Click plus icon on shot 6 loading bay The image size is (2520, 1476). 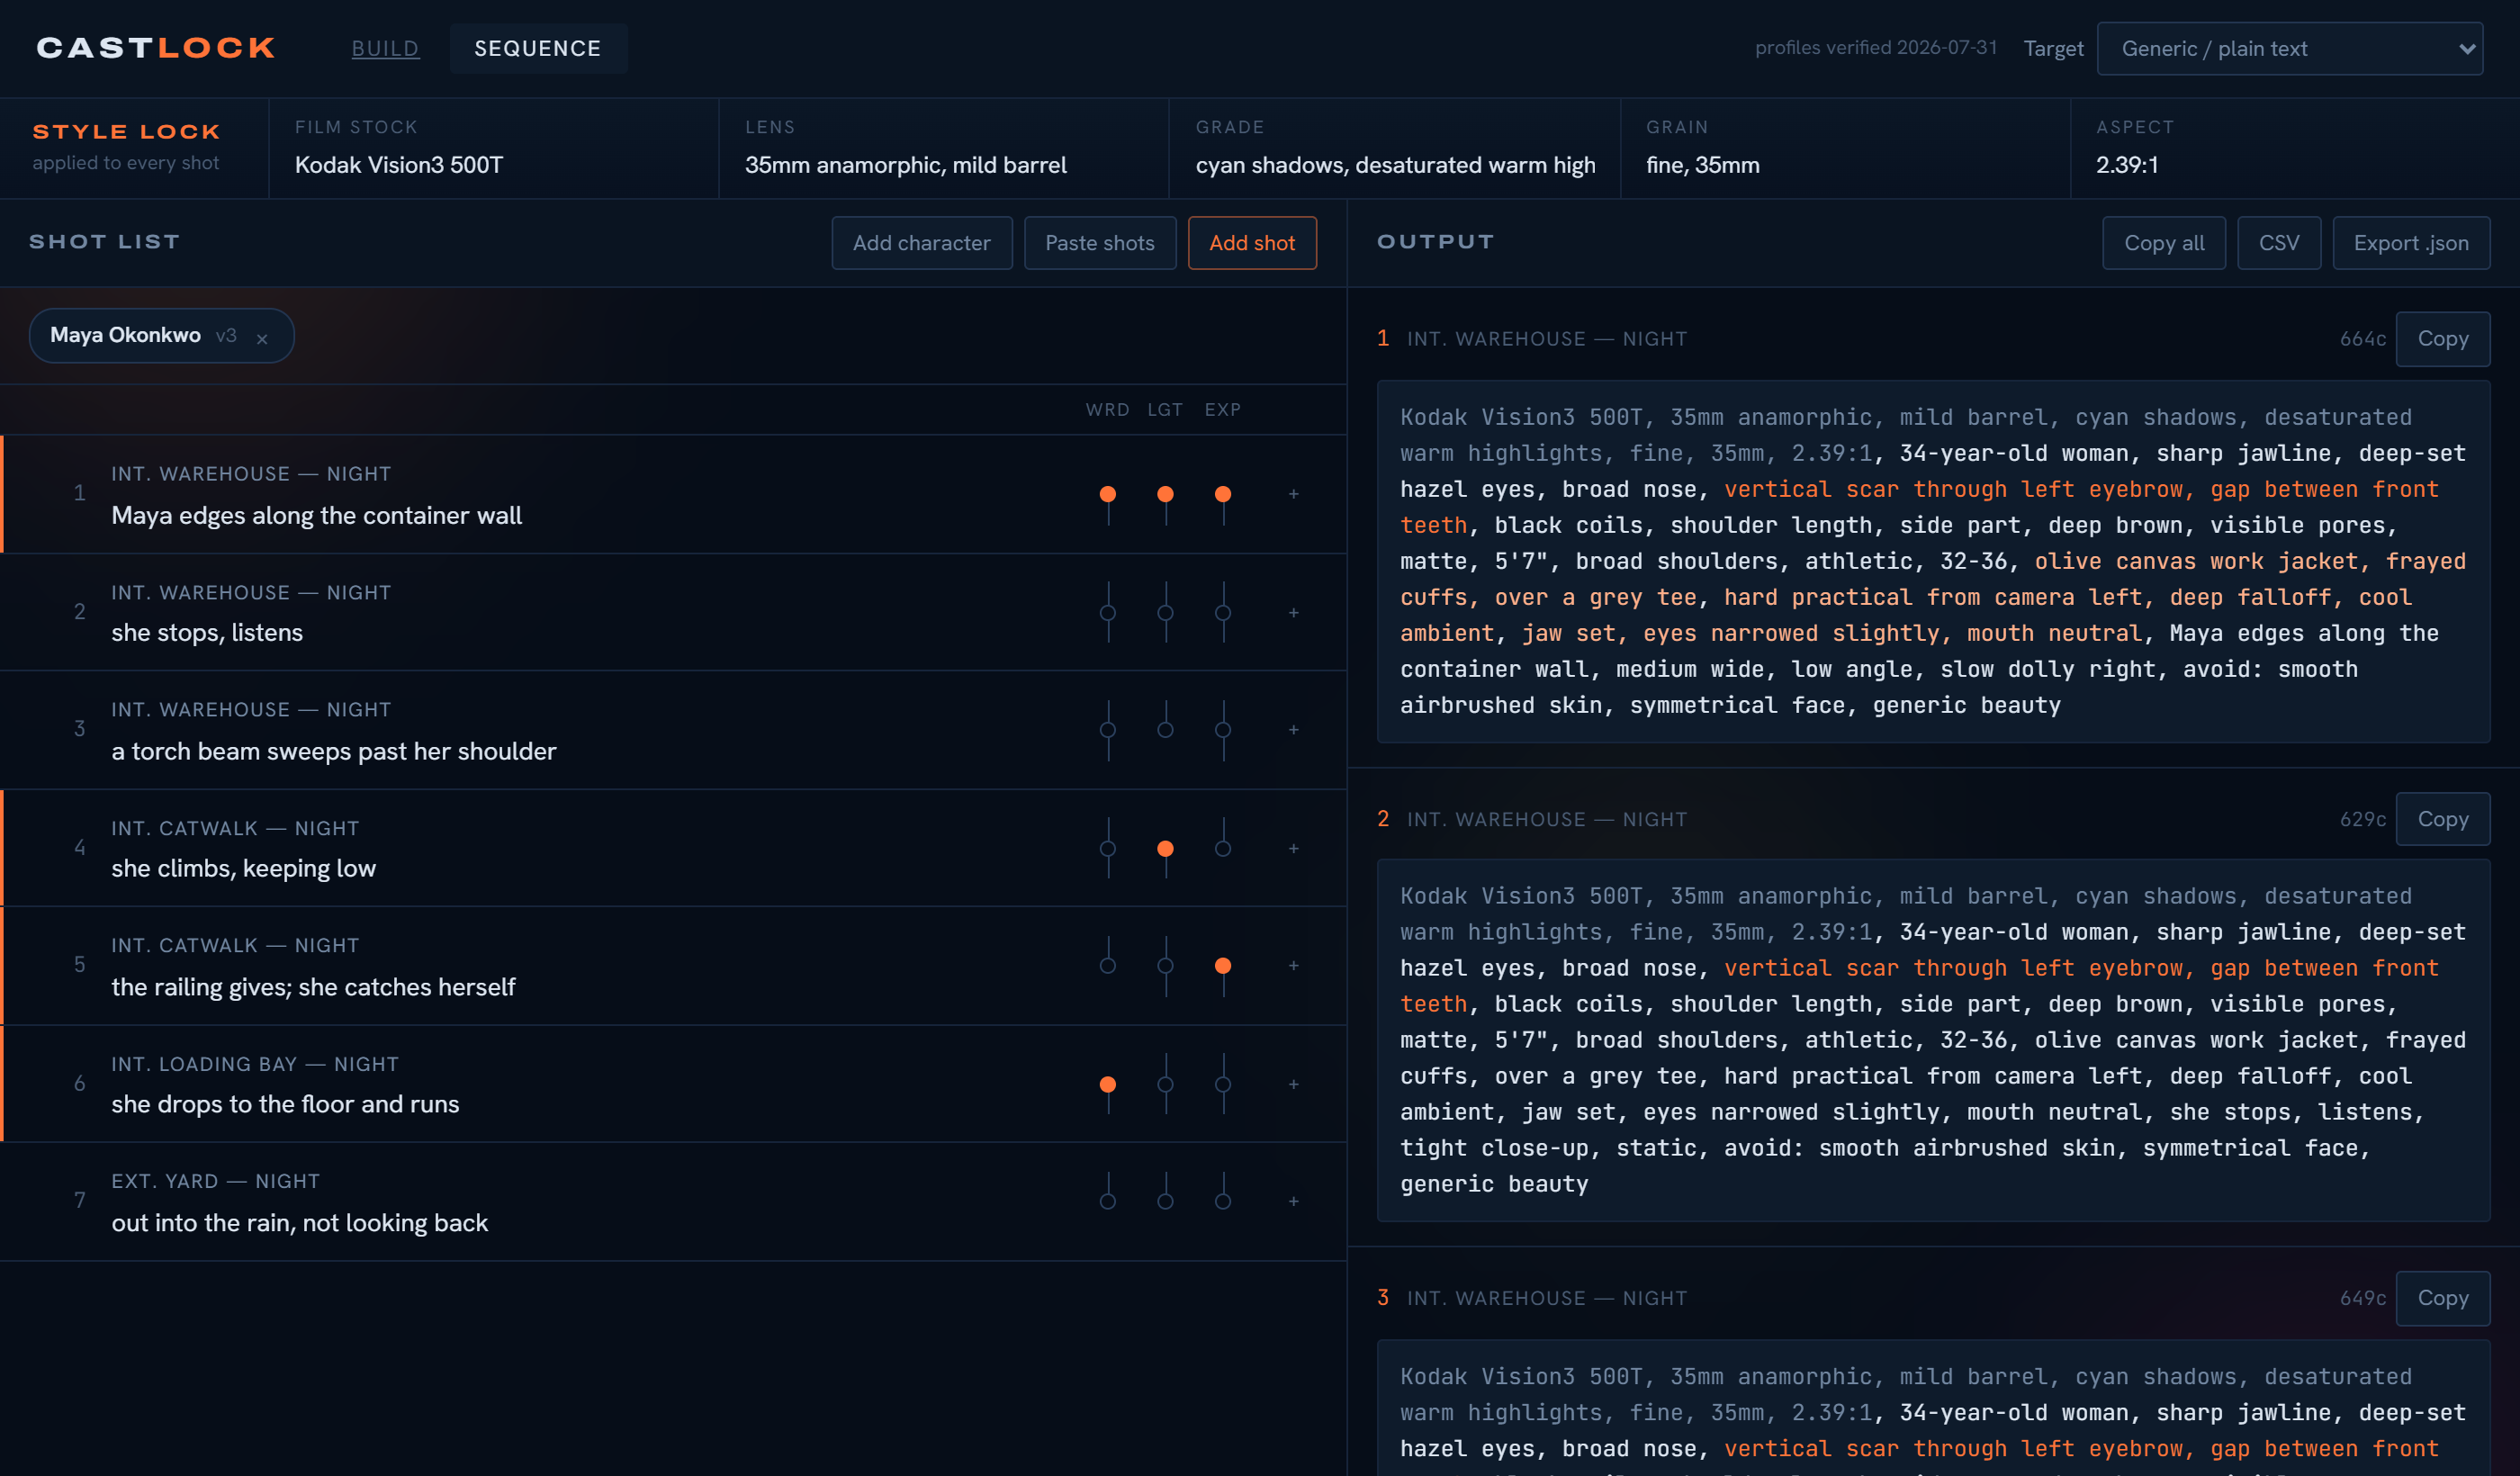point(1293,1084)
